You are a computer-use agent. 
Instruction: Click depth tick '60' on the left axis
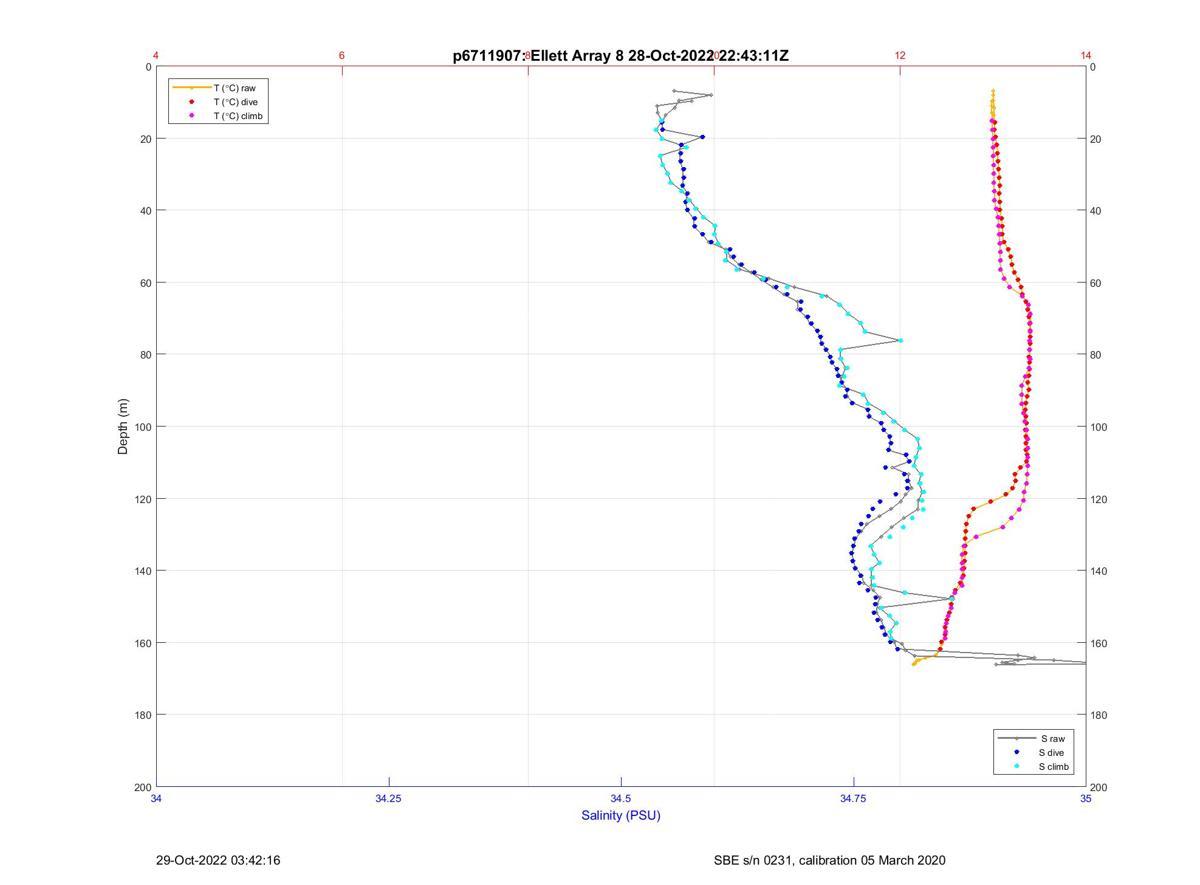pos(145,283)
